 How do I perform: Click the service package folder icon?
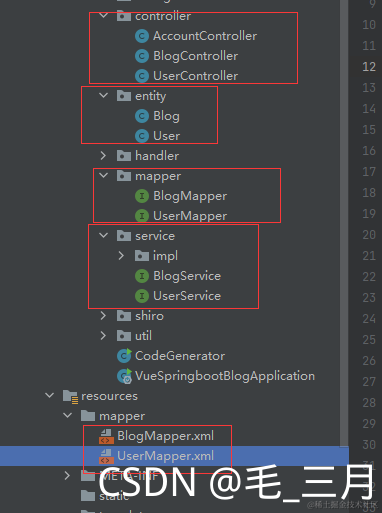click(x=124, y=236)
